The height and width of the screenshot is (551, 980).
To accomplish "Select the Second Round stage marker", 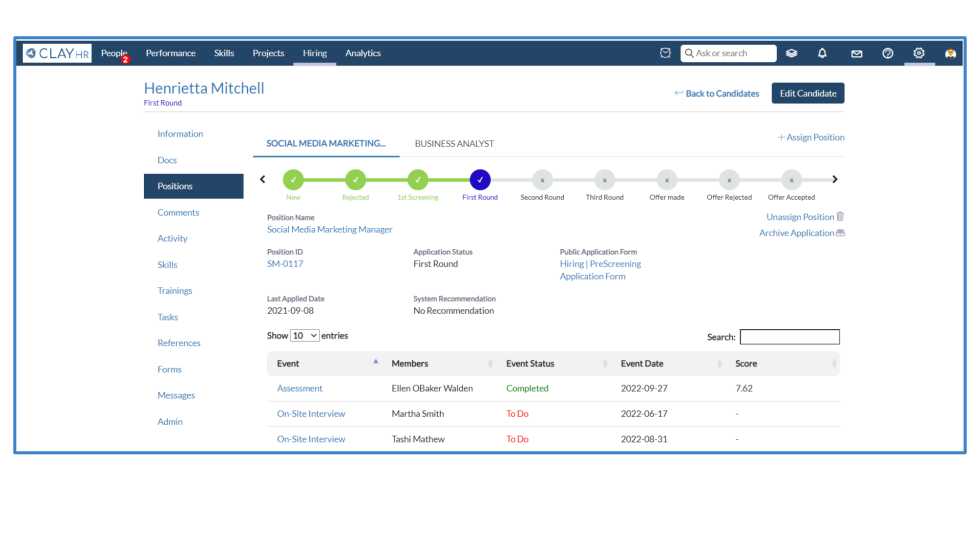I will pyautogui.click(x=542, y=180).
